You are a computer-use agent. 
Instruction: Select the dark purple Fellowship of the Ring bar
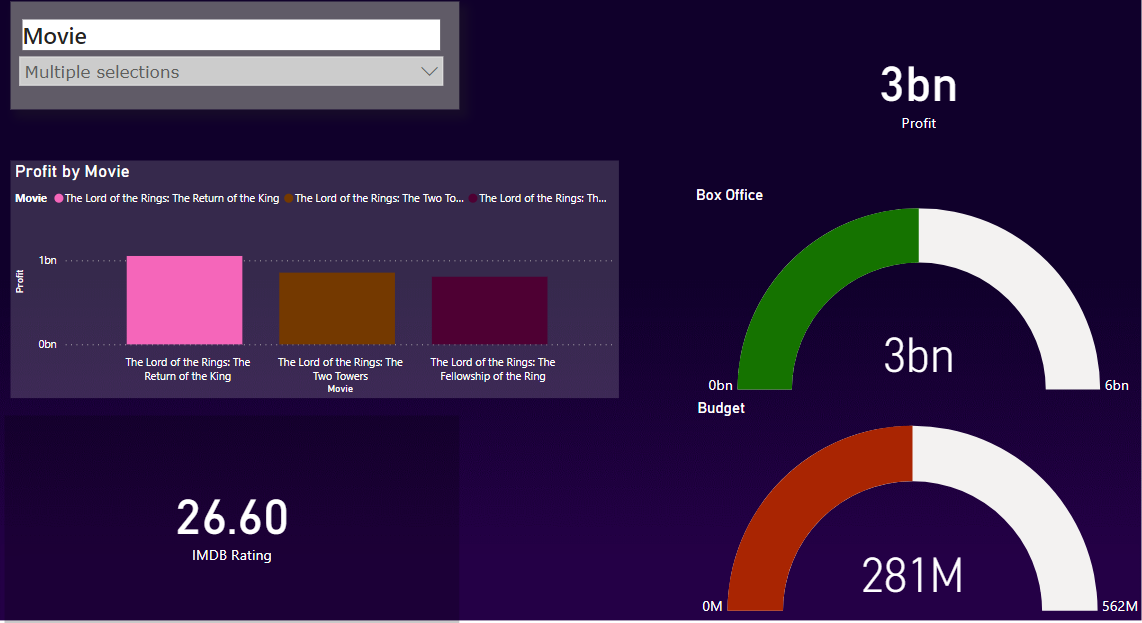(489, 310)
